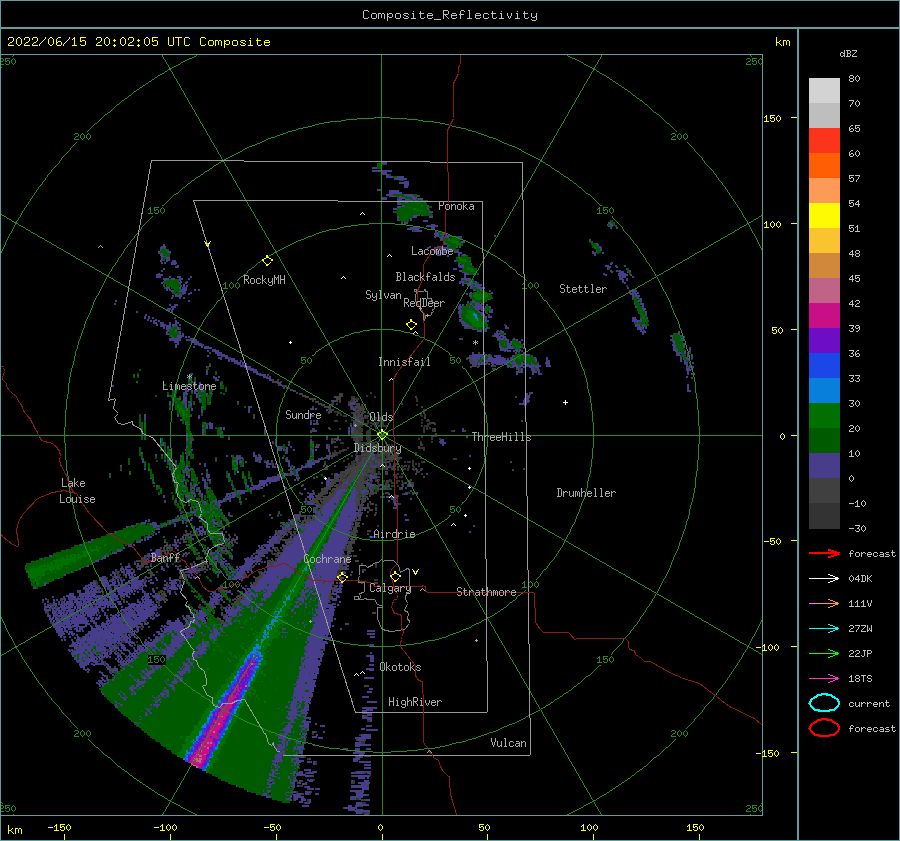900x841 pixels.
Task: Click the ThreeHills label
Action: (x=502, y=437)
